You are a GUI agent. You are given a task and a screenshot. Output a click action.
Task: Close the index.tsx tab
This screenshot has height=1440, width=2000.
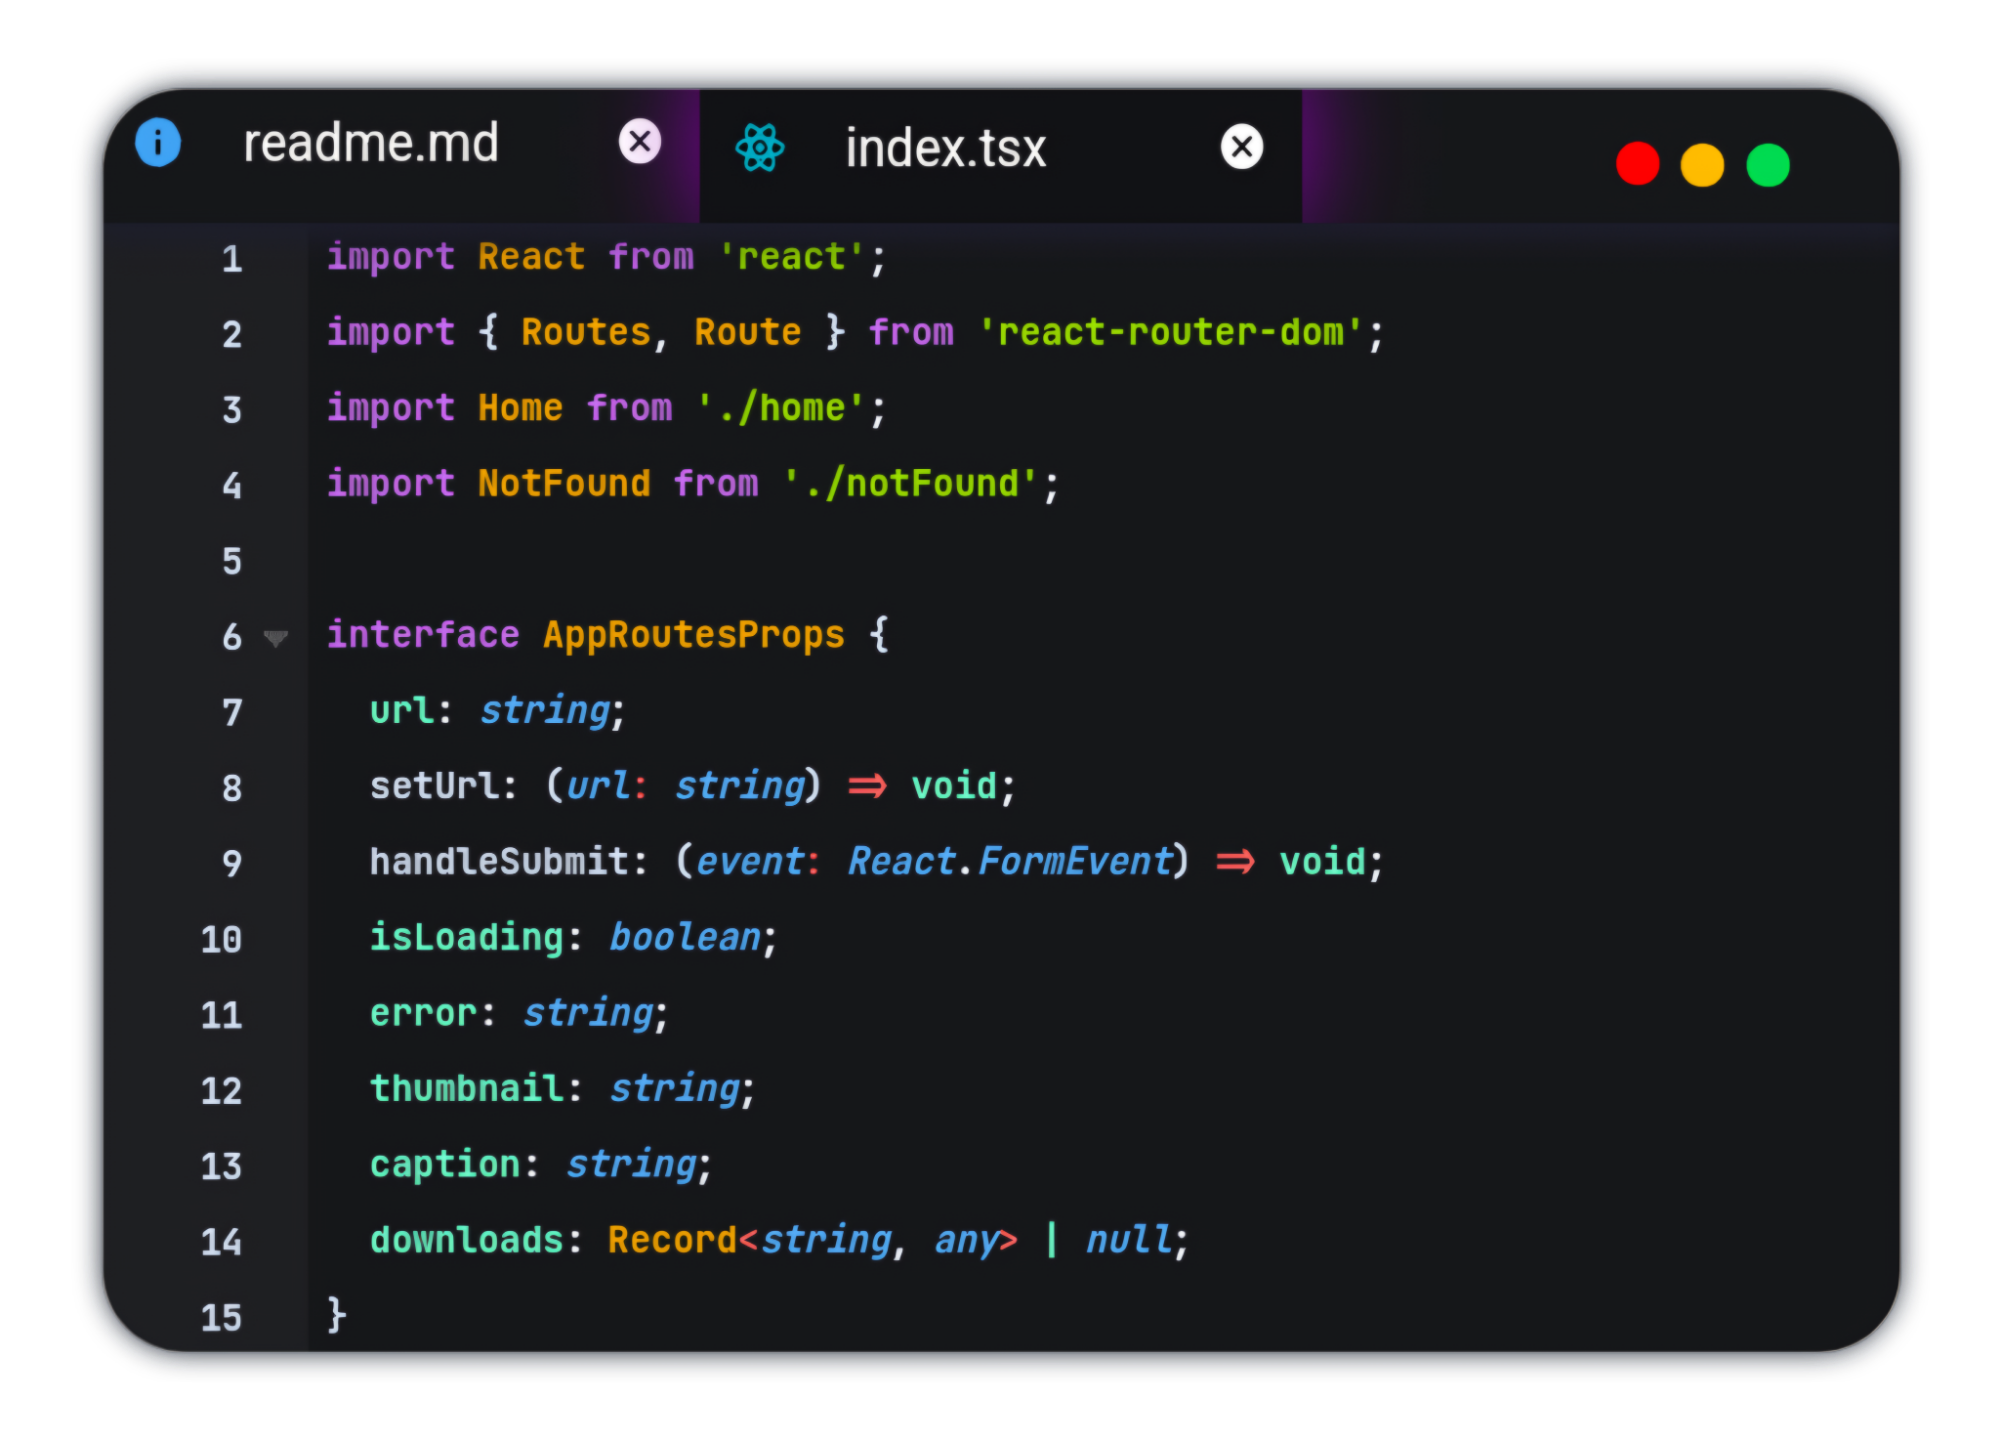(1242, 147)
